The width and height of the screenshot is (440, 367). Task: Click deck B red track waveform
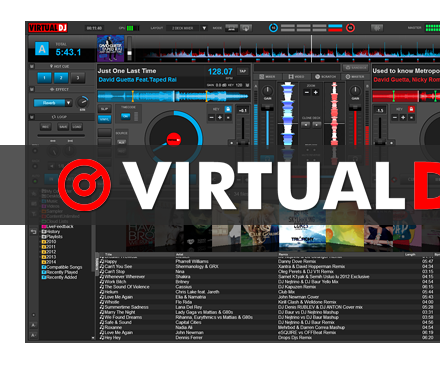tap(406, 97)
